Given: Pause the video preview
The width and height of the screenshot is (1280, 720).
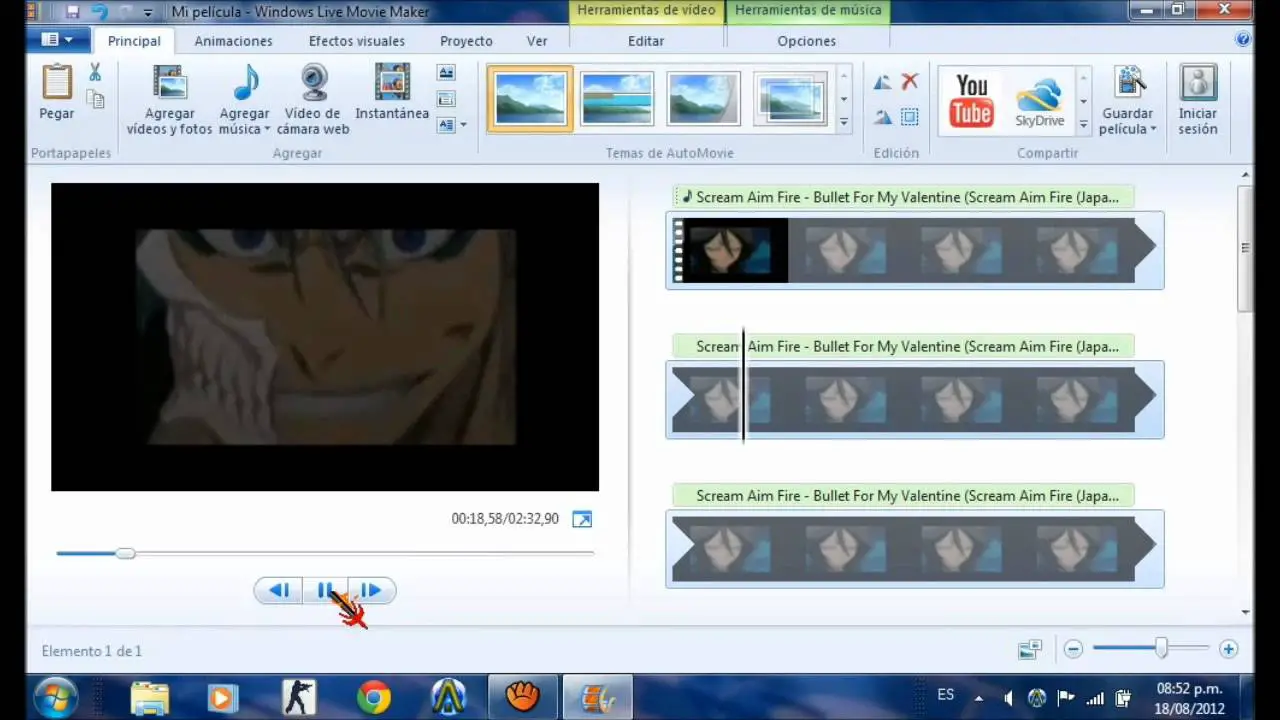Looking at the screenshot, I should coord(325,591).
